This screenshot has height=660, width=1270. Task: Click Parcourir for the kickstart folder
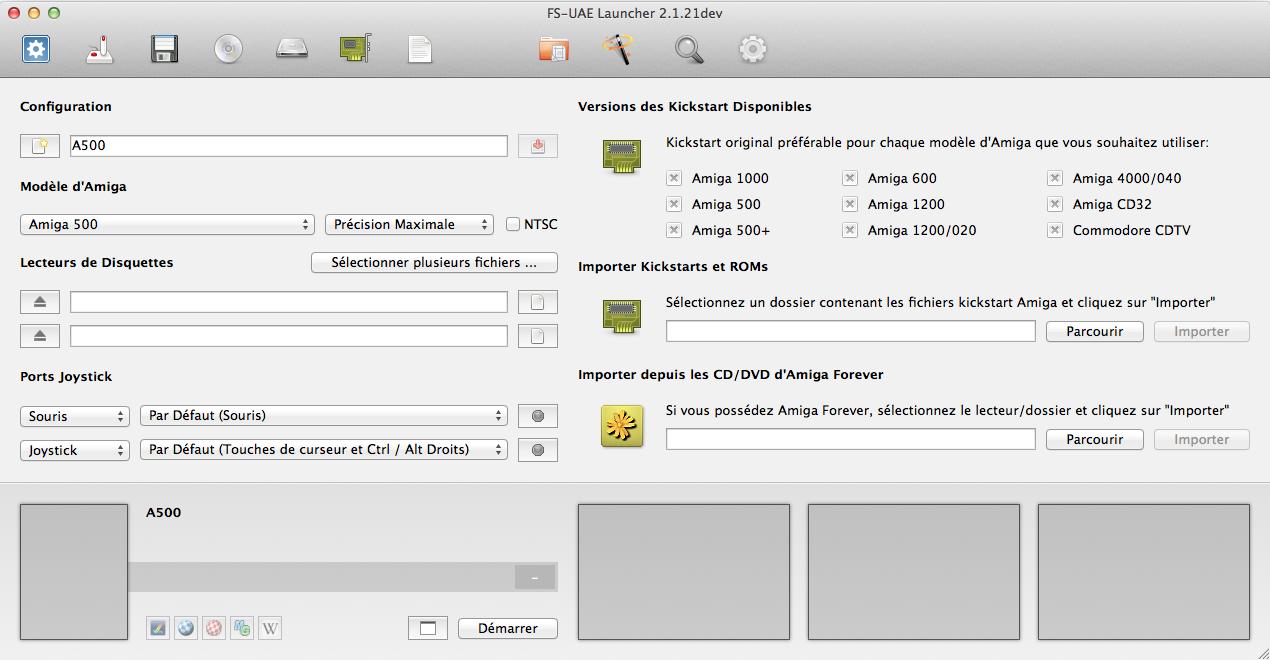click(1095, 331)
